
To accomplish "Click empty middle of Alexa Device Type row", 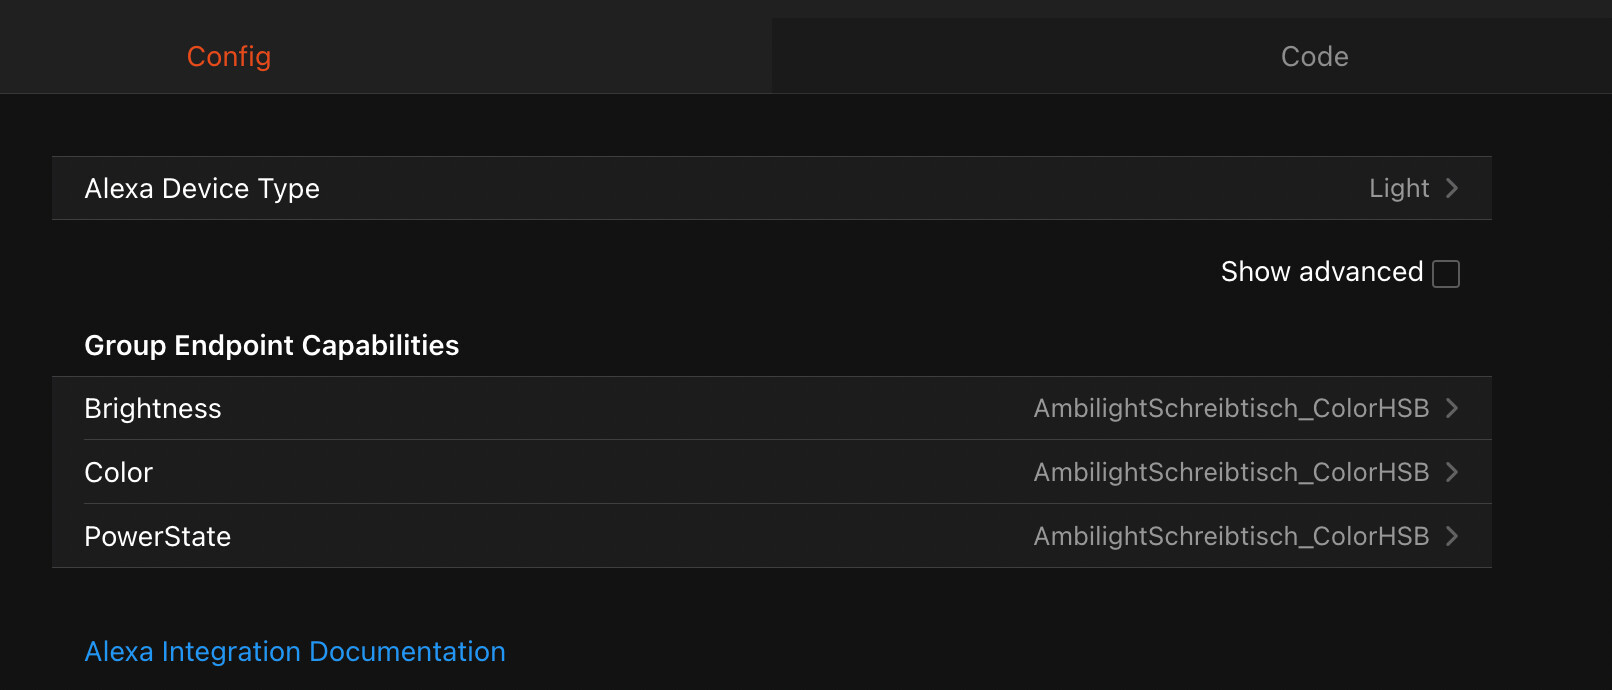I will tap(800, 188).
